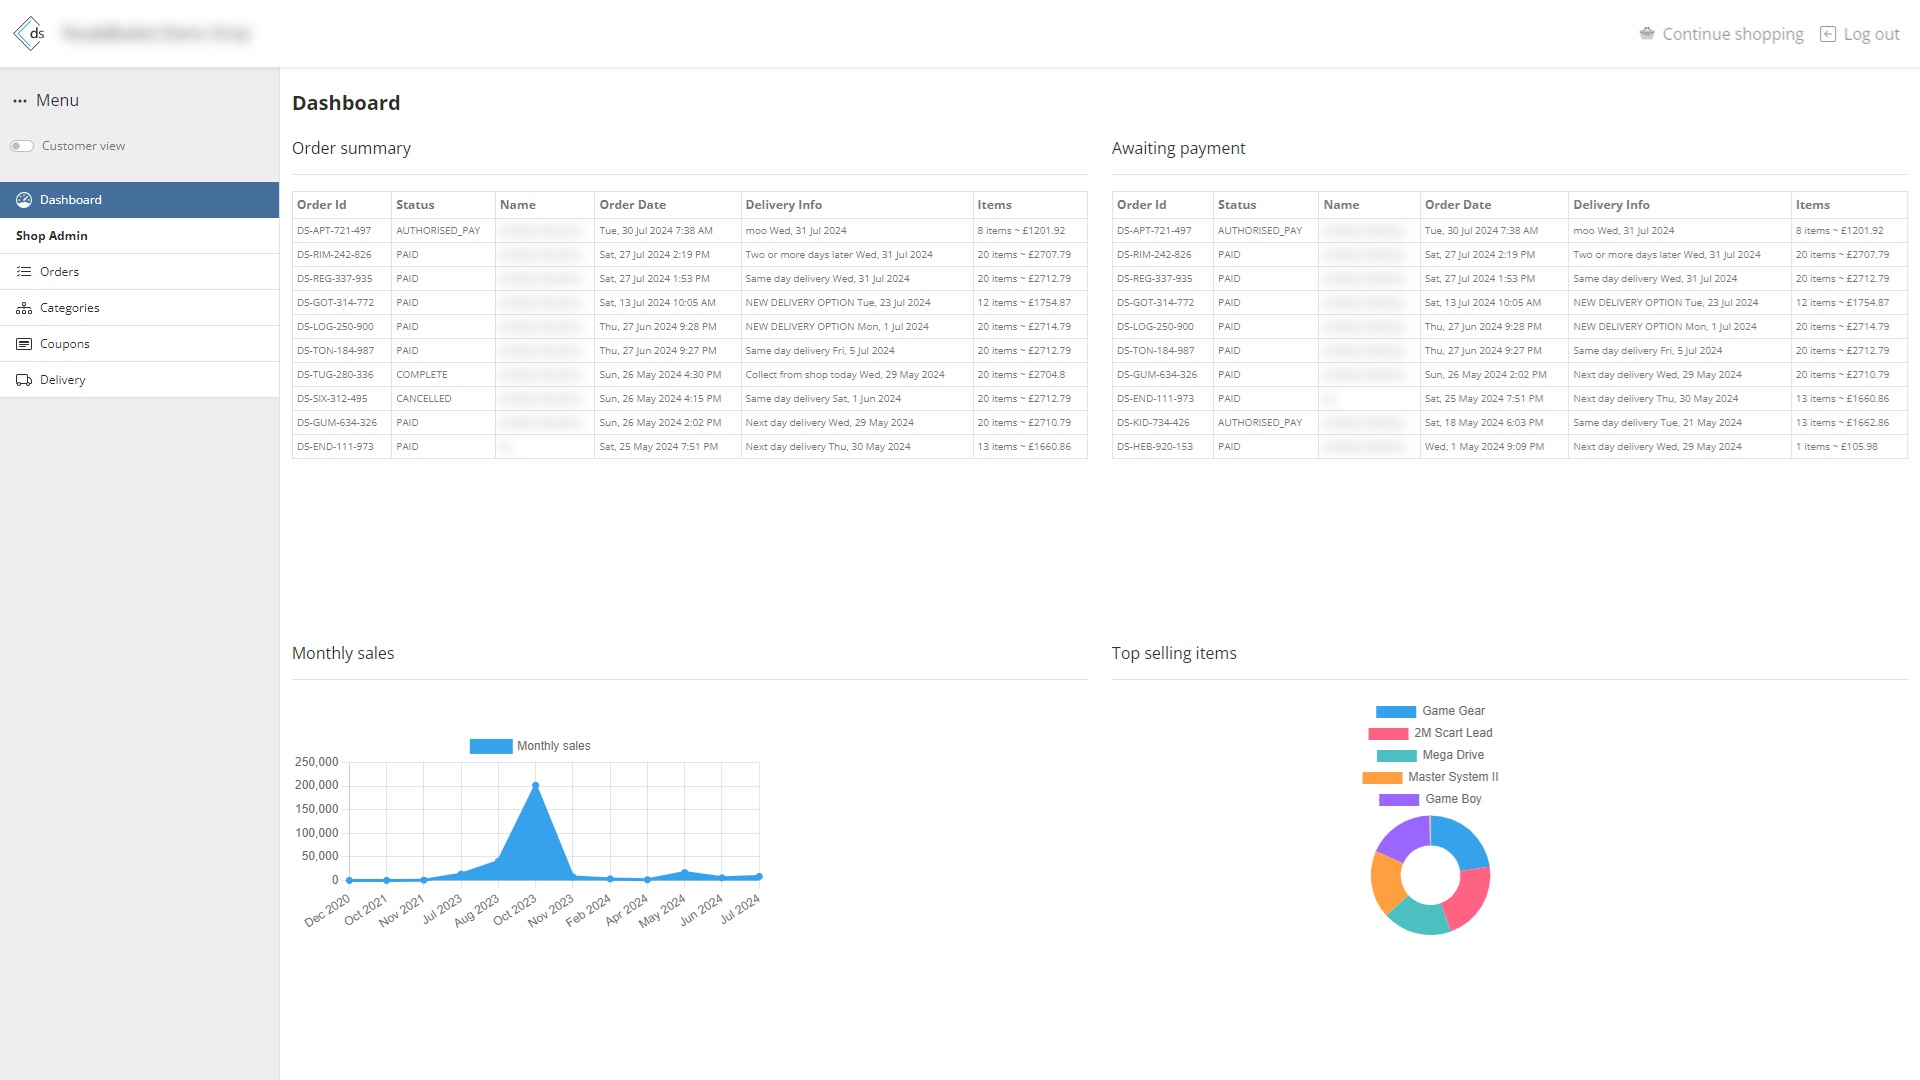
Task: Click the orange donut chart segment
Action: pyautogui.click(x=1385, y=883)
